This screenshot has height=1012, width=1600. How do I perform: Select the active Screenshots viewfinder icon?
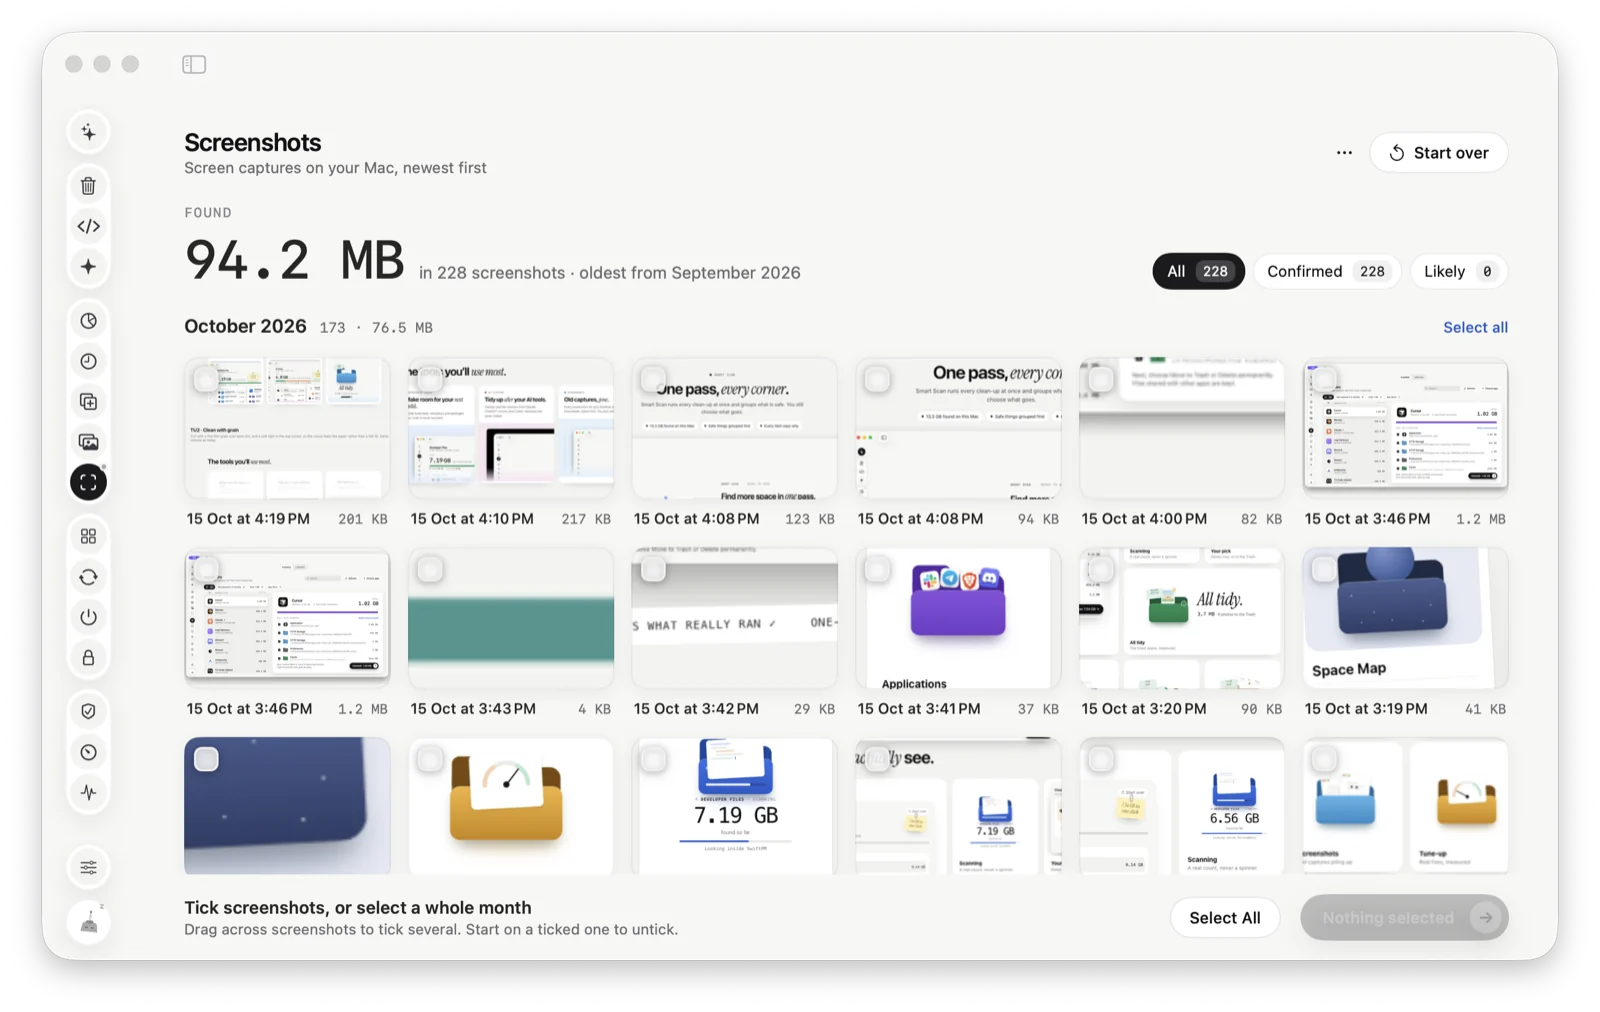coord(89,482)
